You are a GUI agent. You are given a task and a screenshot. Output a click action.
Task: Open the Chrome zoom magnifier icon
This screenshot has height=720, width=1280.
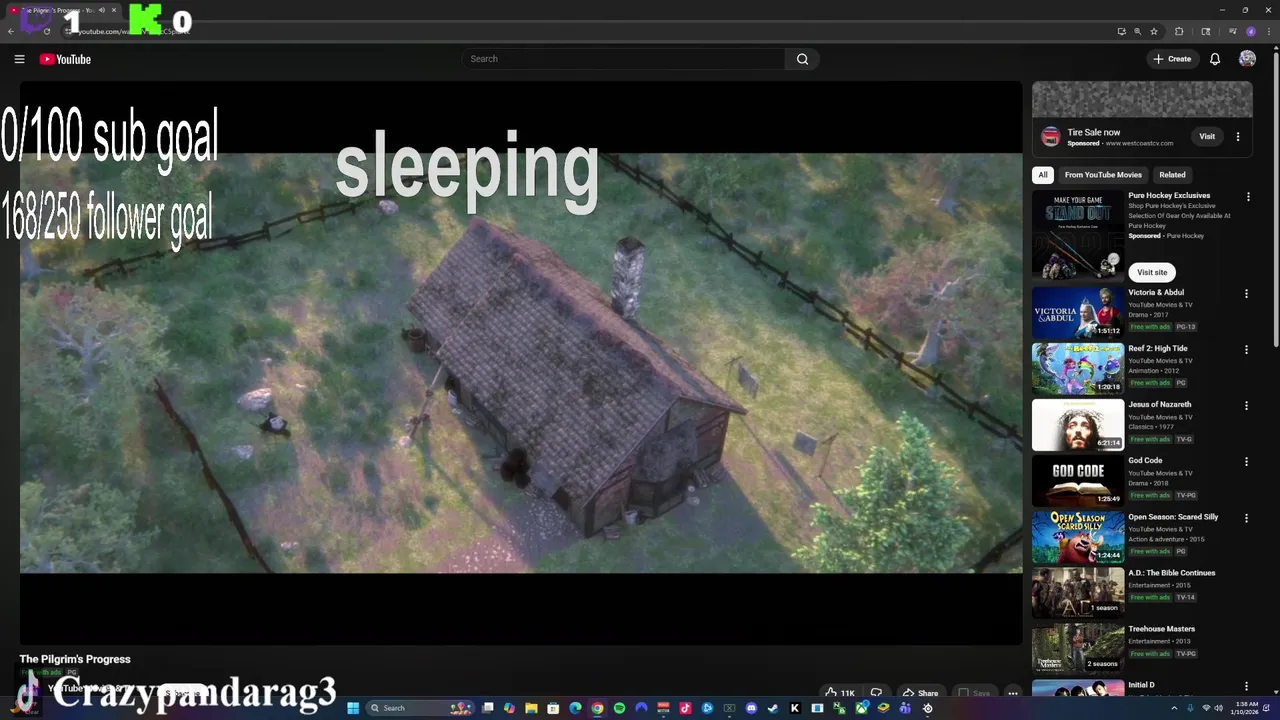click(1137, 31)
